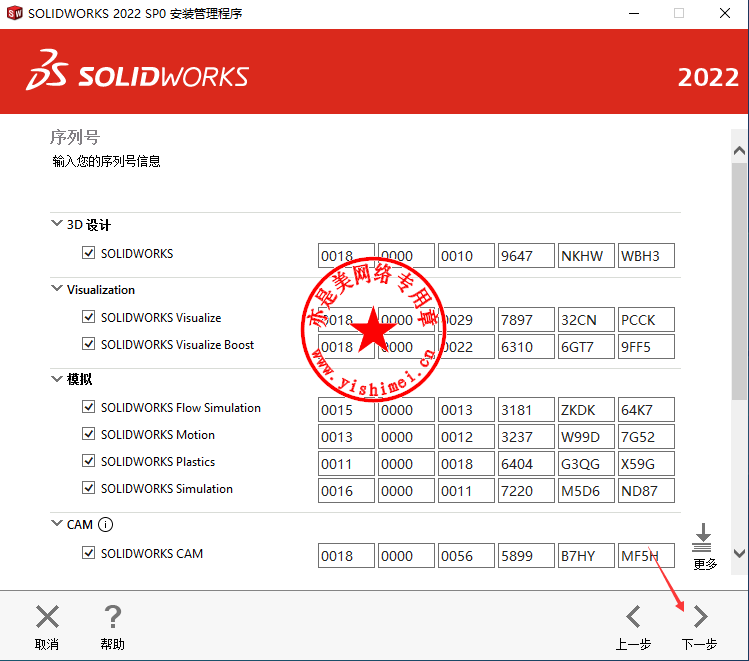Click the 取消 label
The image size is (749, 661).
click(x=47, y=644)
